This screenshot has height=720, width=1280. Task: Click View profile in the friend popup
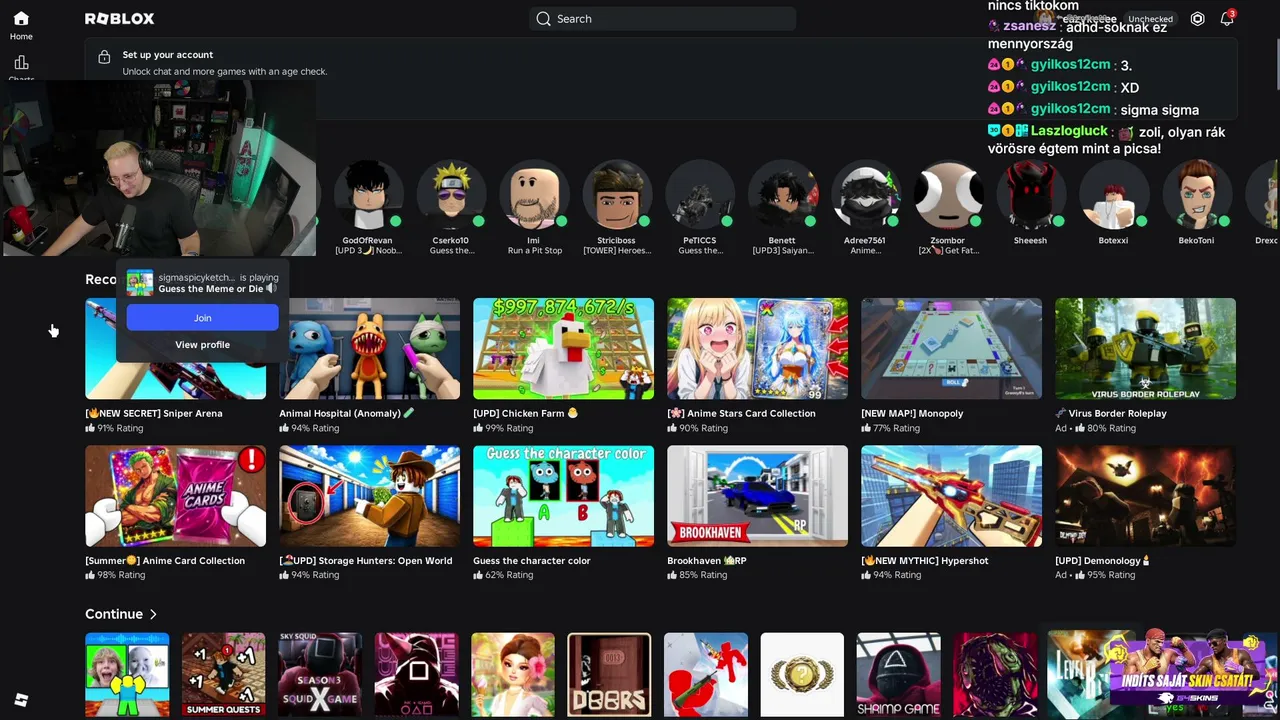pyautogui.click(x=202, y=345)
